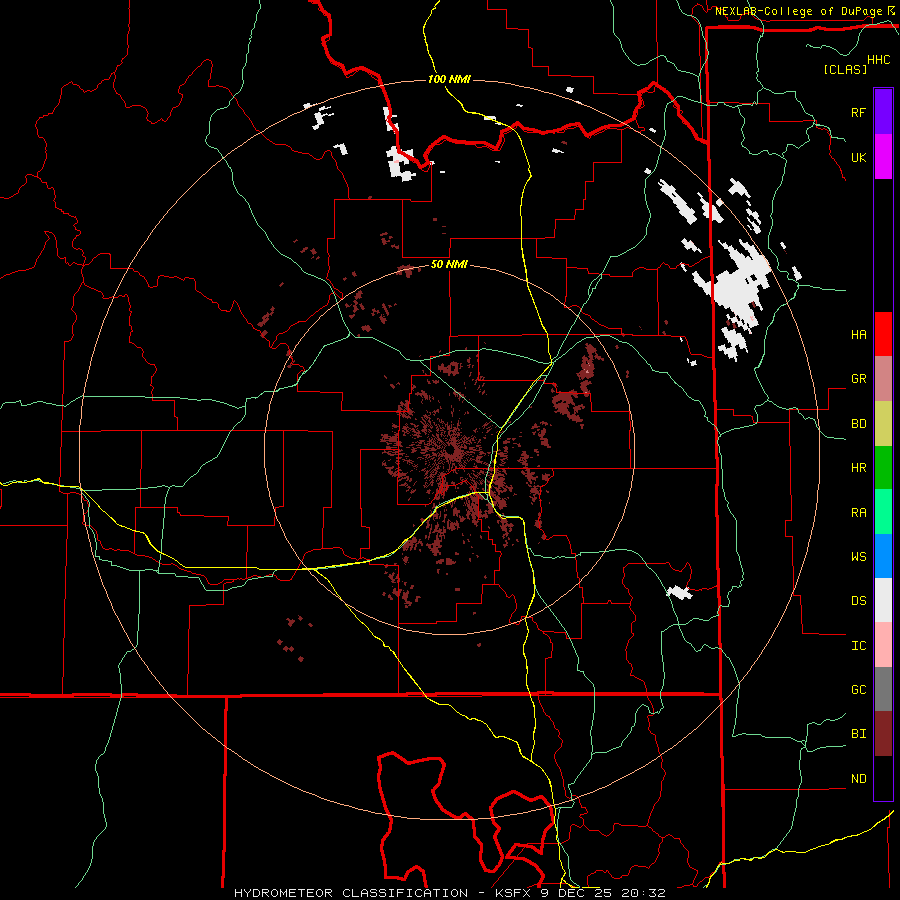Click the 'HYDROMETEOR CLASSIFICATION' title text
The height and width of the screenshot is (900, 900).
point(351,893)
